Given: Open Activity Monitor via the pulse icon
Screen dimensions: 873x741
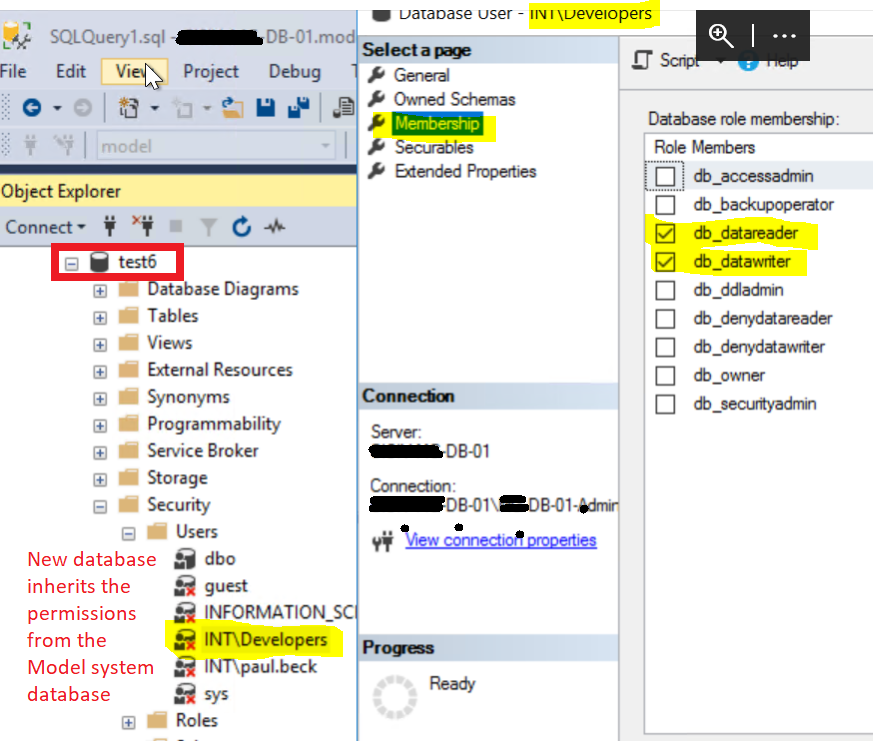Looking at the screenshot, I should [273, 227].
